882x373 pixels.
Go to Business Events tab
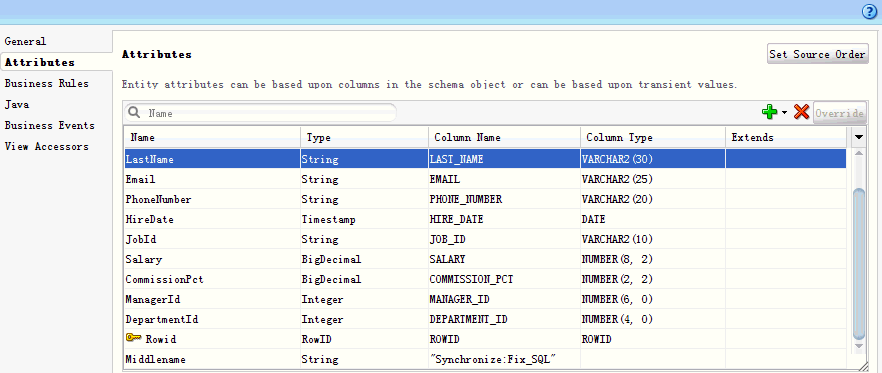click(50, 125)
